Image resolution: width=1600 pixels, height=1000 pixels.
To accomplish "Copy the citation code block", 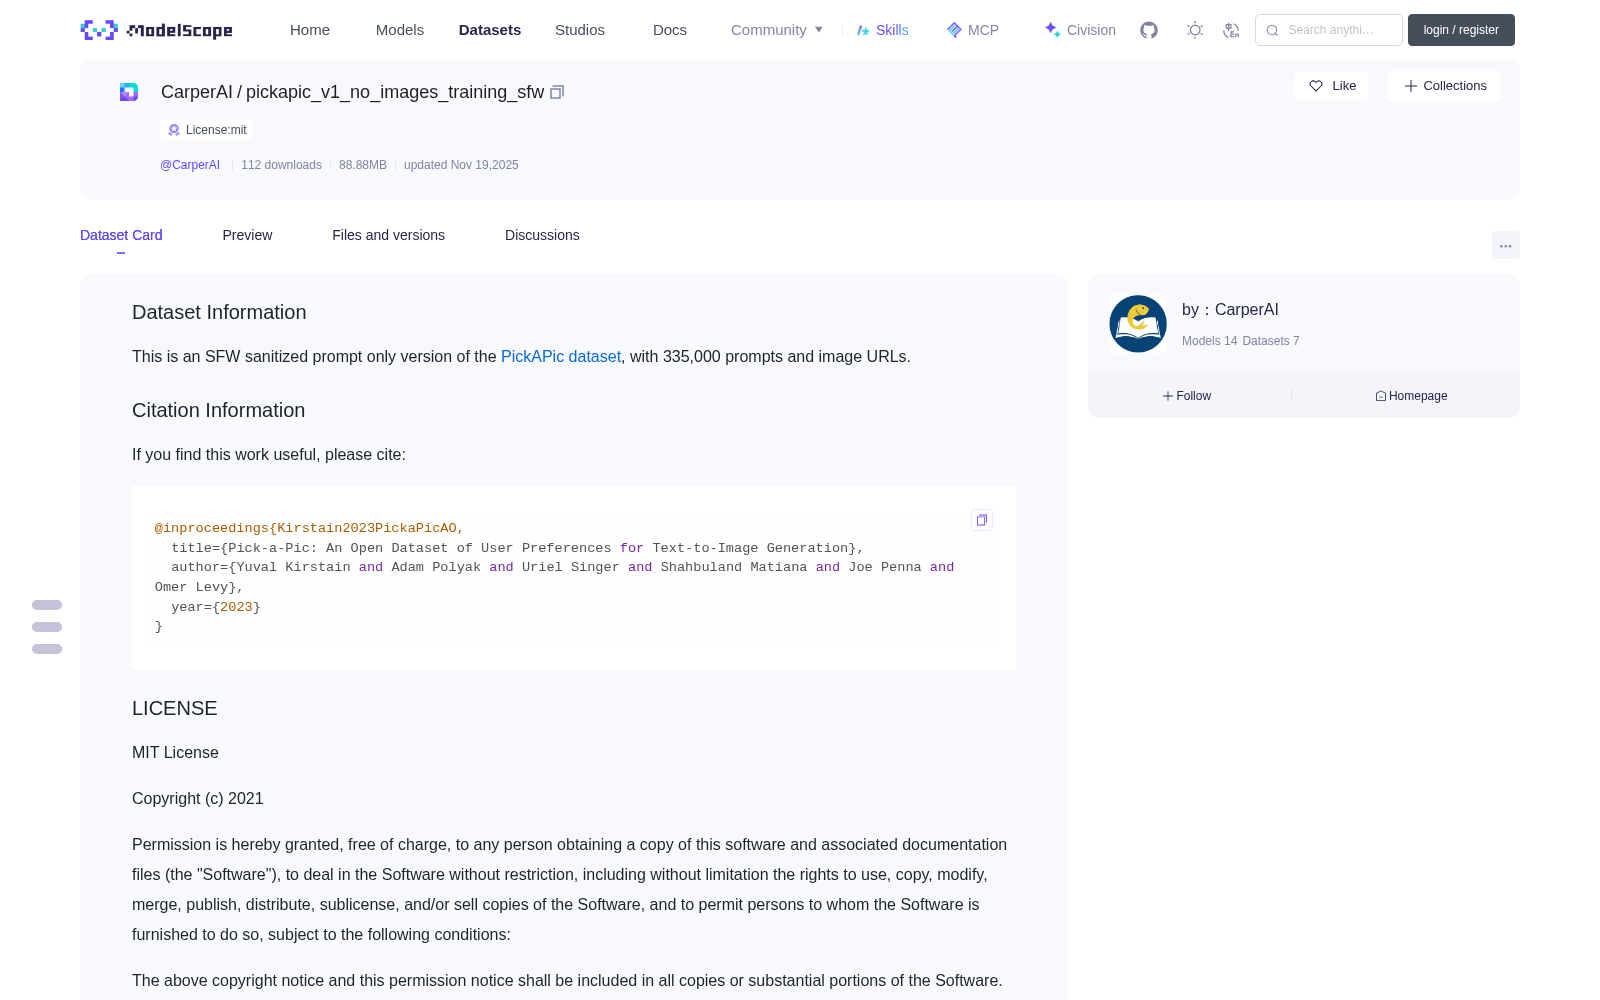I will (x=982, y=520).
